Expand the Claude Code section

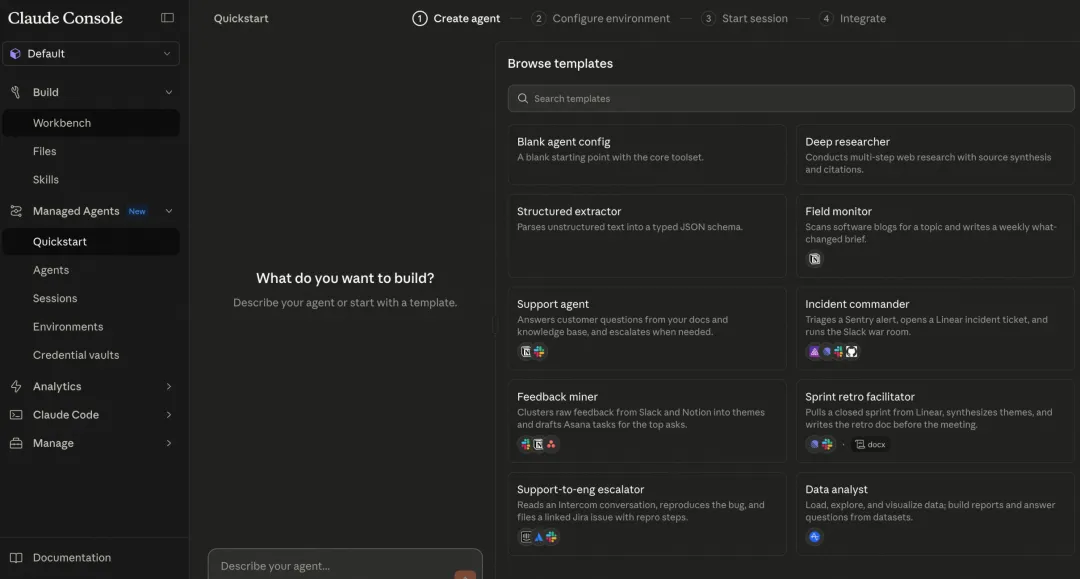(168, 415)
